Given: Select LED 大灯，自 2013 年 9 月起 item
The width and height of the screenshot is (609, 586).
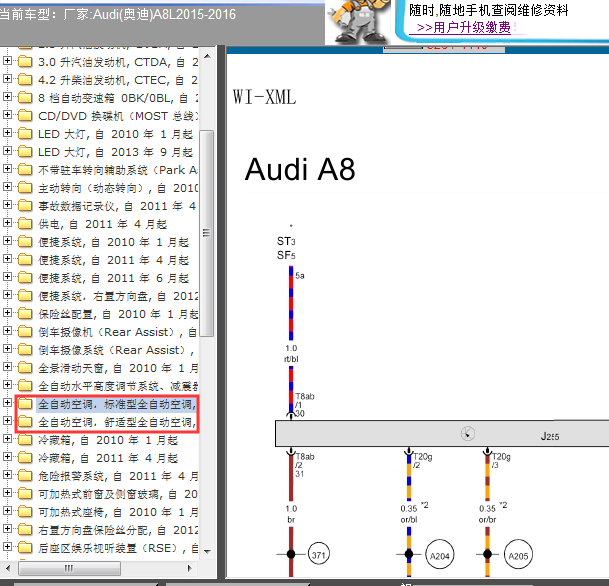Looking at the screenshot, I should [x=115, y=152].
